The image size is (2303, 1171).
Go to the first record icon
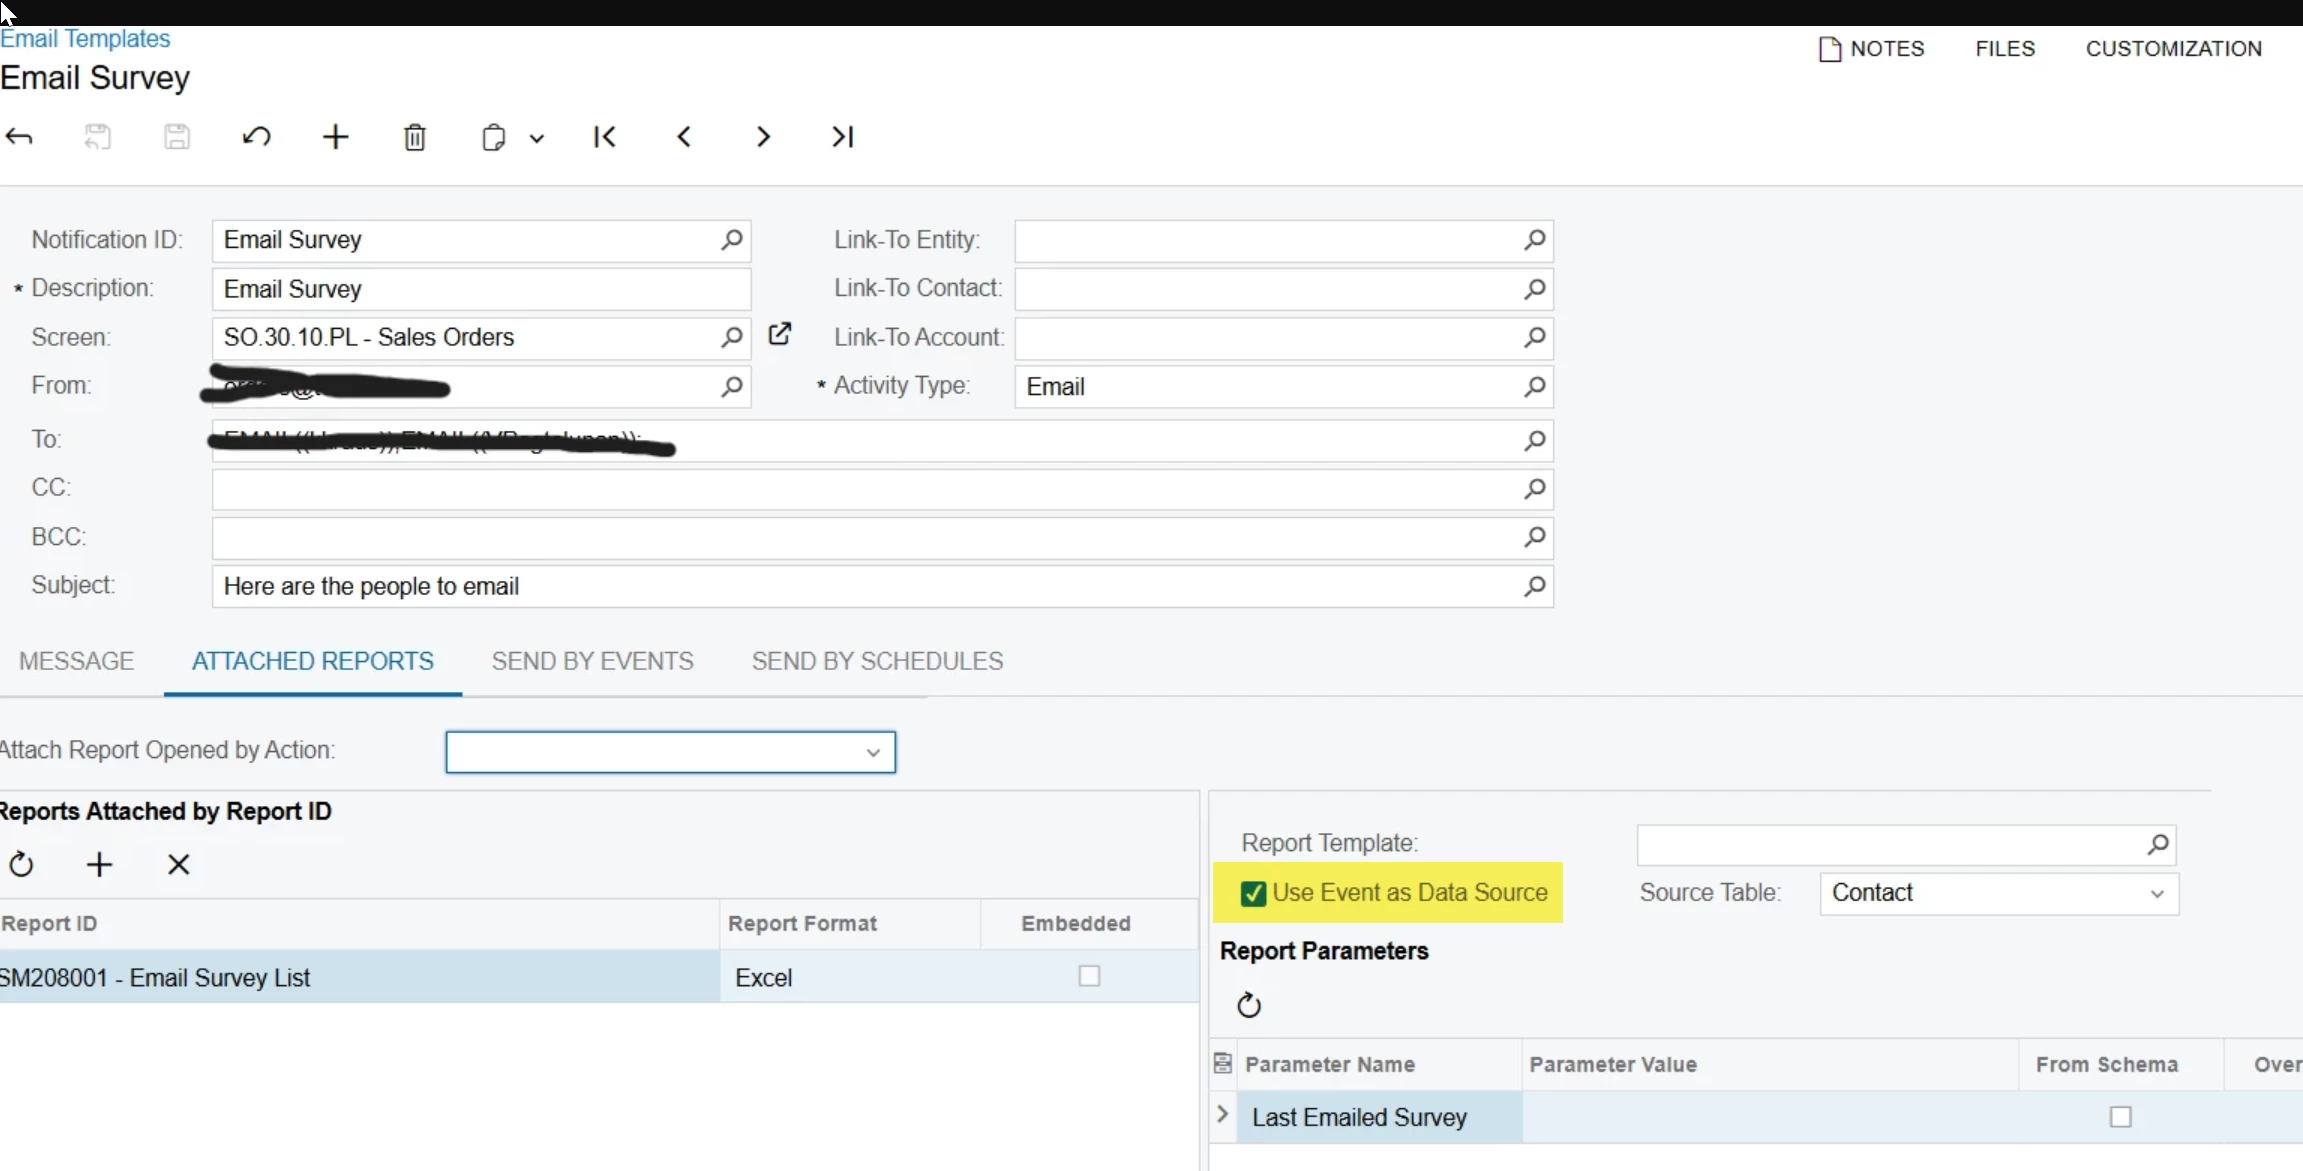coord(604,137)
